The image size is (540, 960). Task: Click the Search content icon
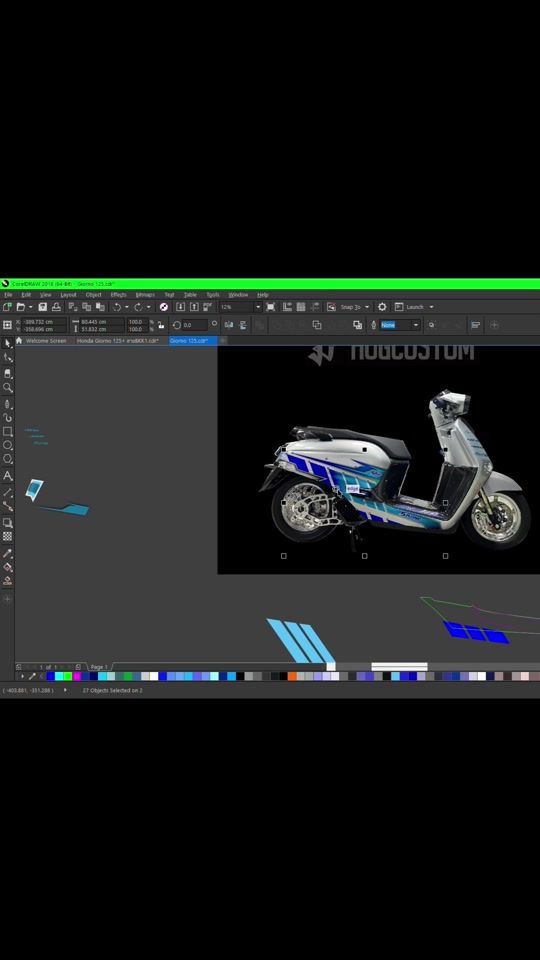[x=163, y=307]
